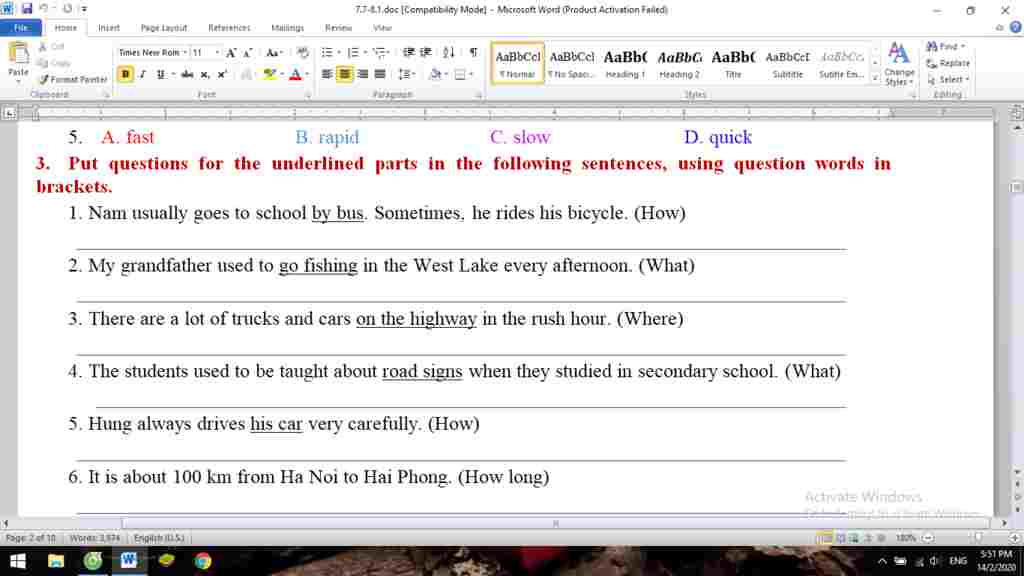Expand the Times New Roman font dropdown

click(185, 52)
